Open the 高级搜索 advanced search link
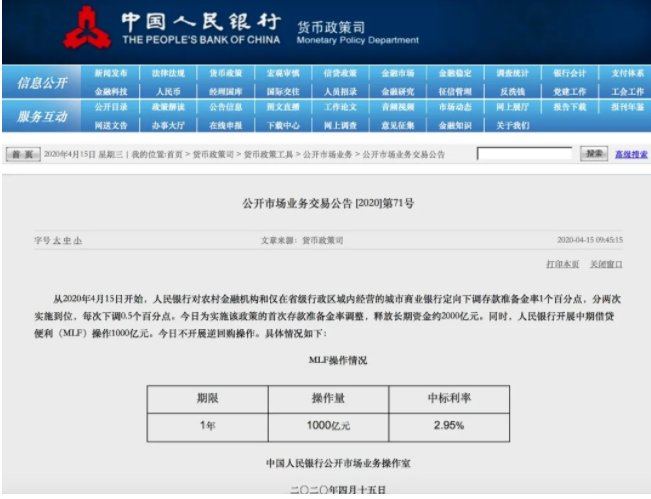The width and height of the screenshot is (651, 499). click(631, 154)
